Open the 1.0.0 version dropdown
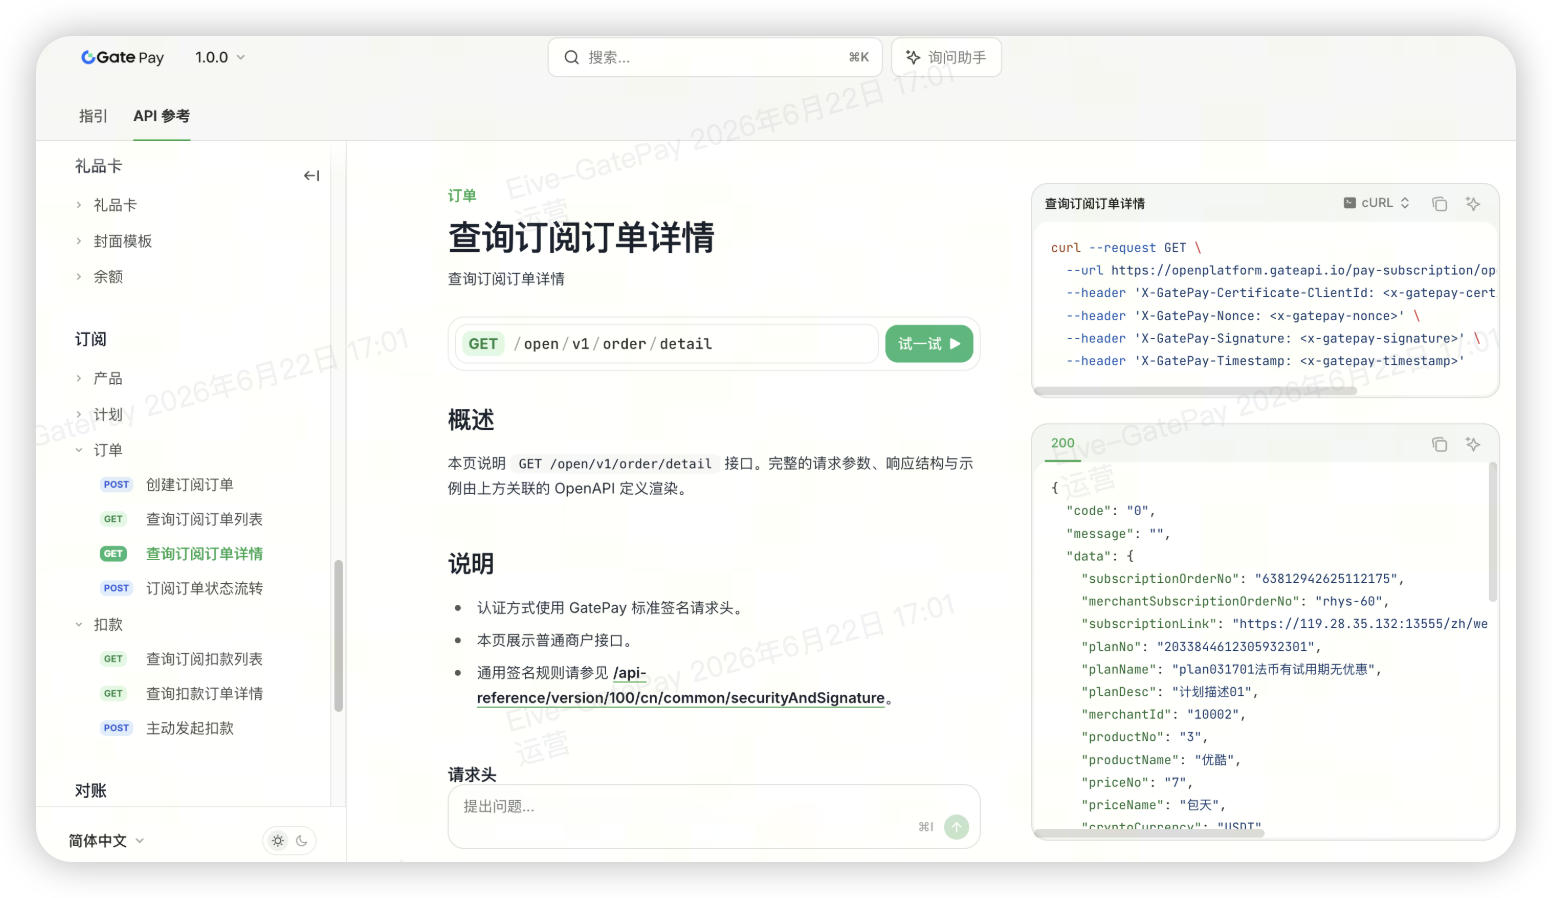 coord(220,58)
